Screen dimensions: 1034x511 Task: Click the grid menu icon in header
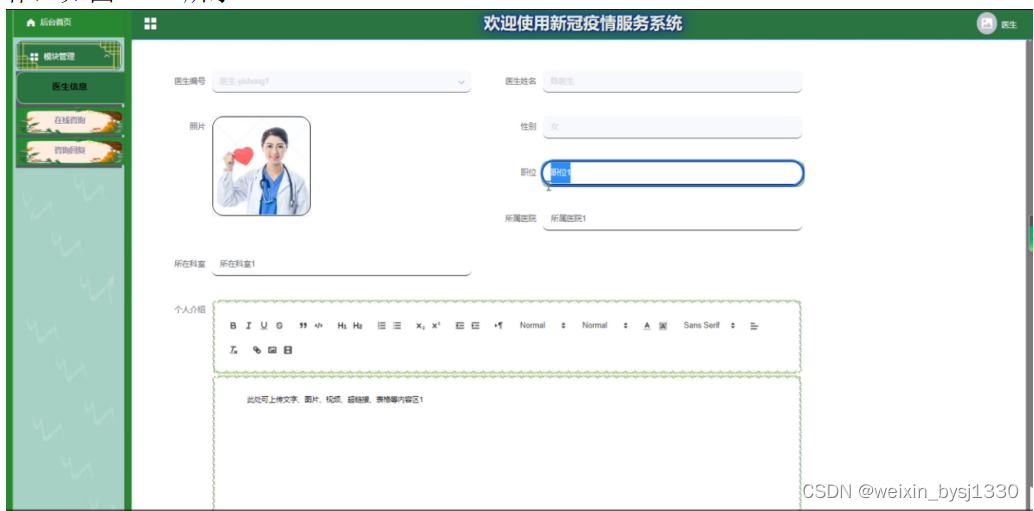(x=150, y=24)
